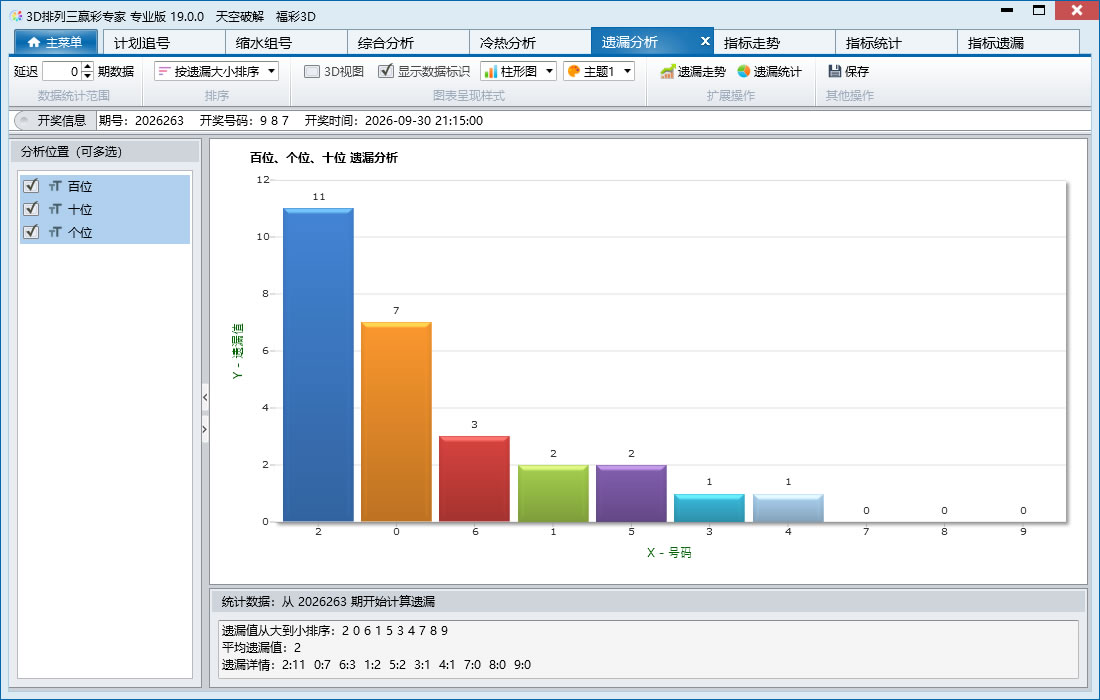Click the right-pointing splitter arrow

point(205,429)
